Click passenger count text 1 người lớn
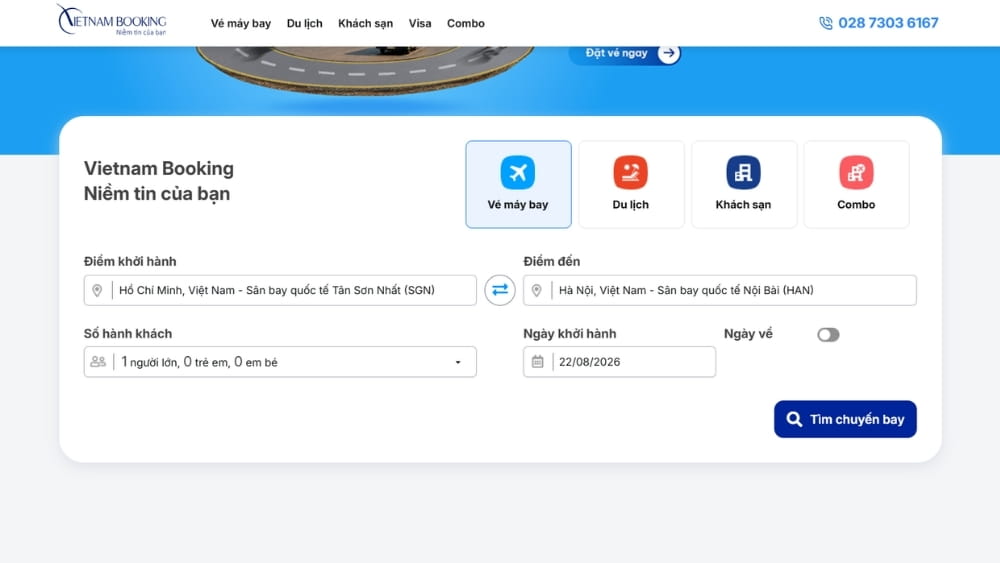The width and height of the screenshot is (1000, 563). pyautogui.click(x=149, y=362)
